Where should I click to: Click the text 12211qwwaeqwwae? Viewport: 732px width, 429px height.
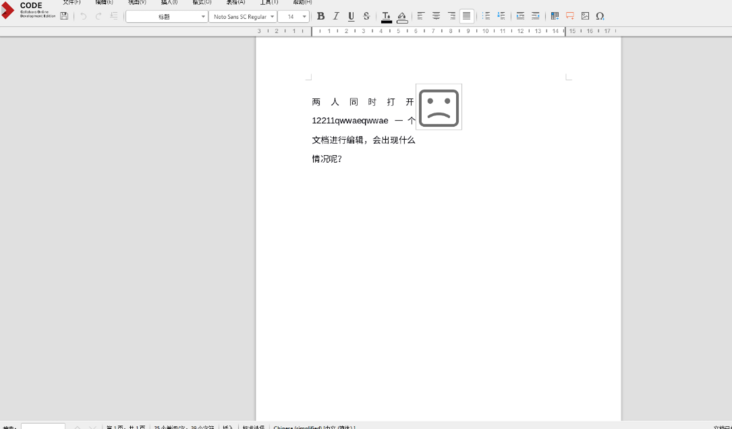(350, 121)
